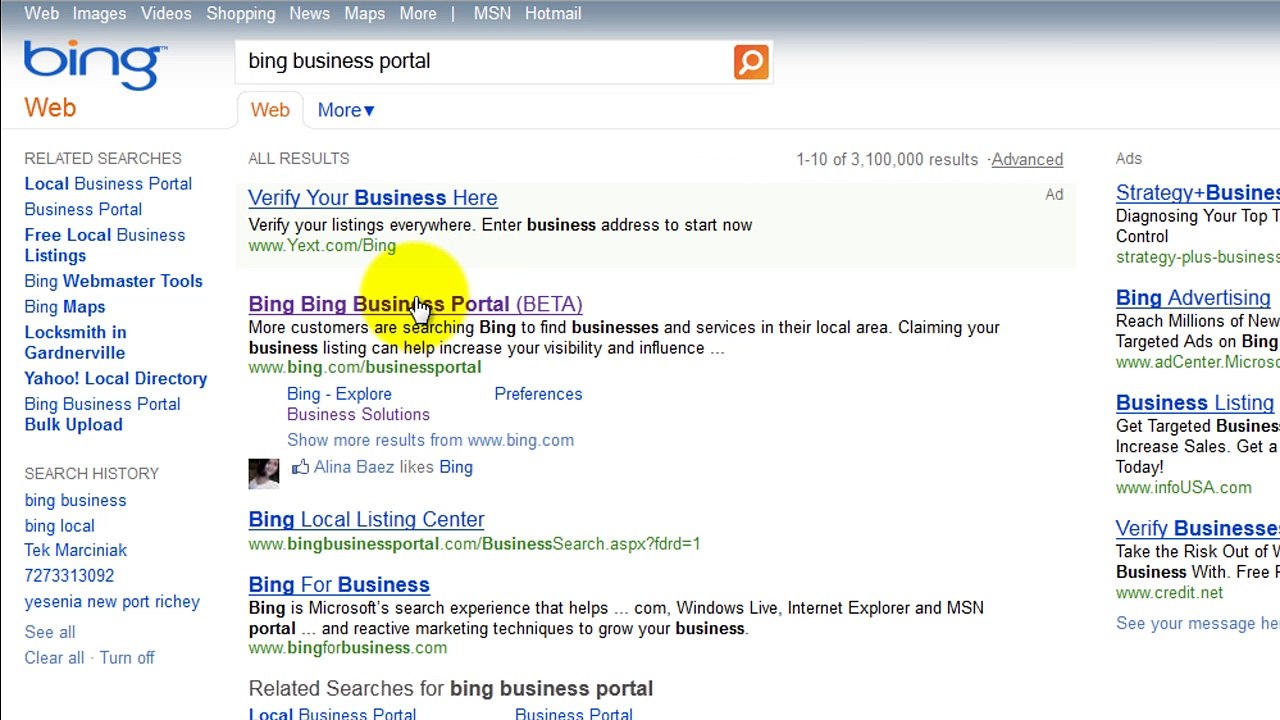
Task: Open Bing Webmaster Tools related search
Action: coord(113,281)
